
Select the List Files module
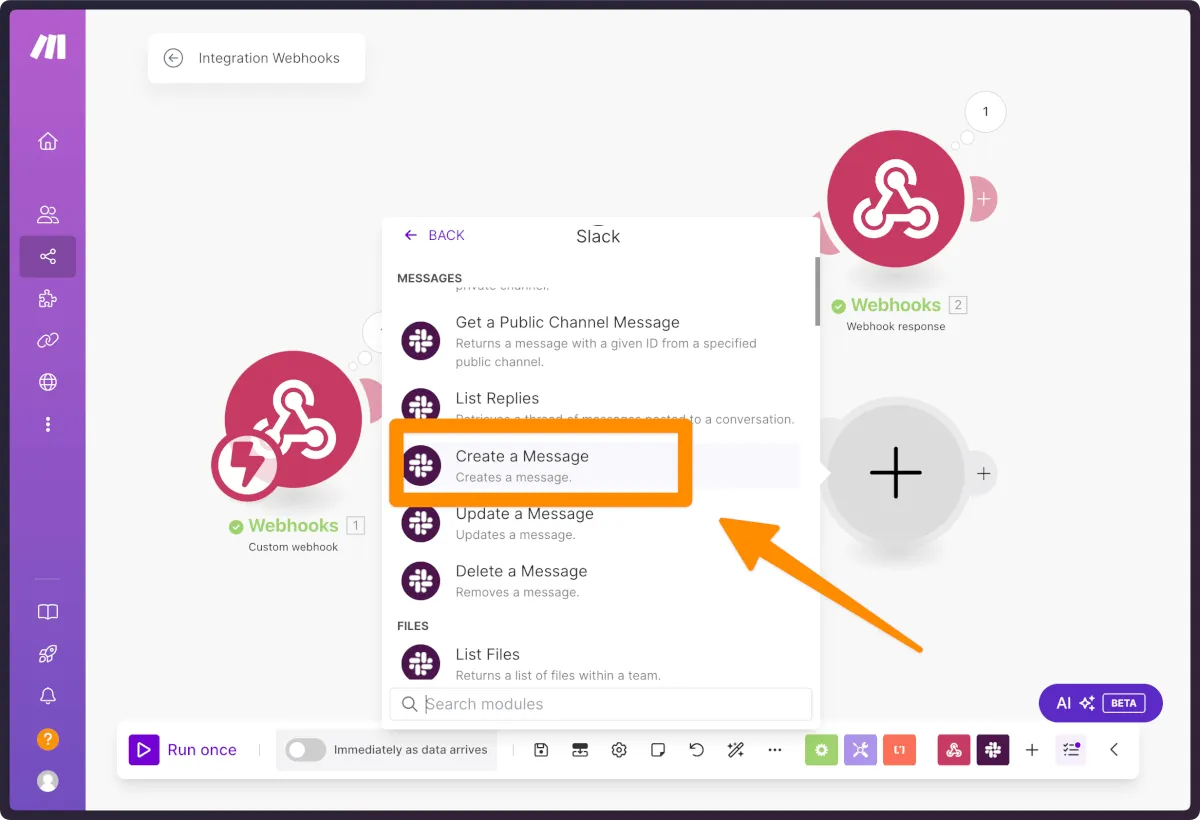598,663
